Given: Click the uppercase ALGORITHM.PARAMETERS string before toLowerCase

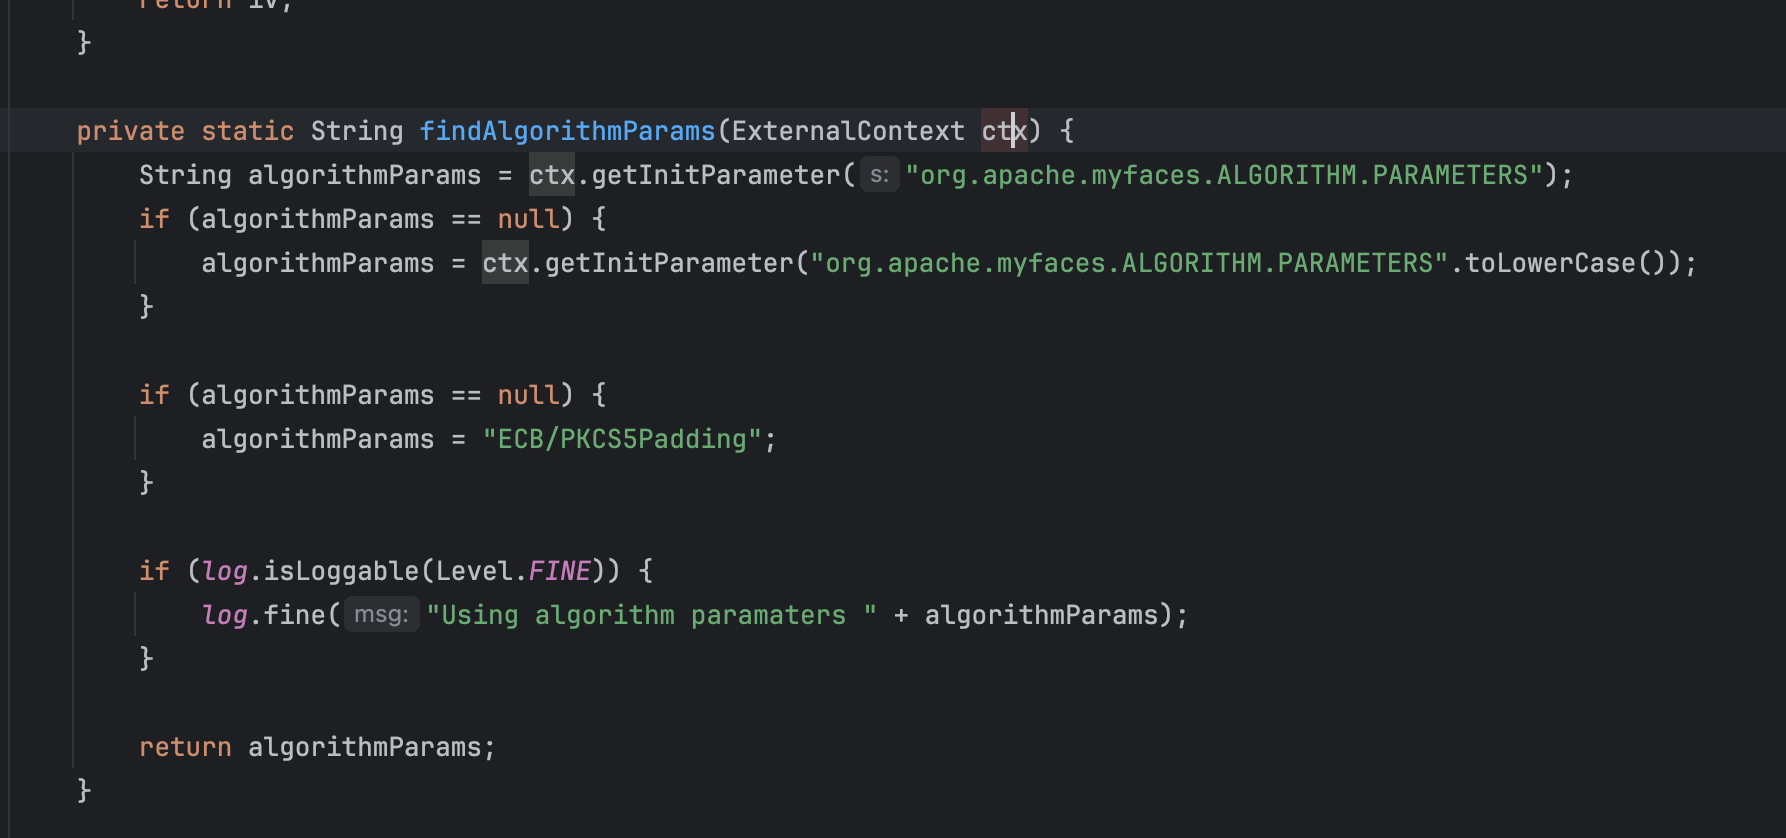Looking at the screenshot, I should 1129,263.
